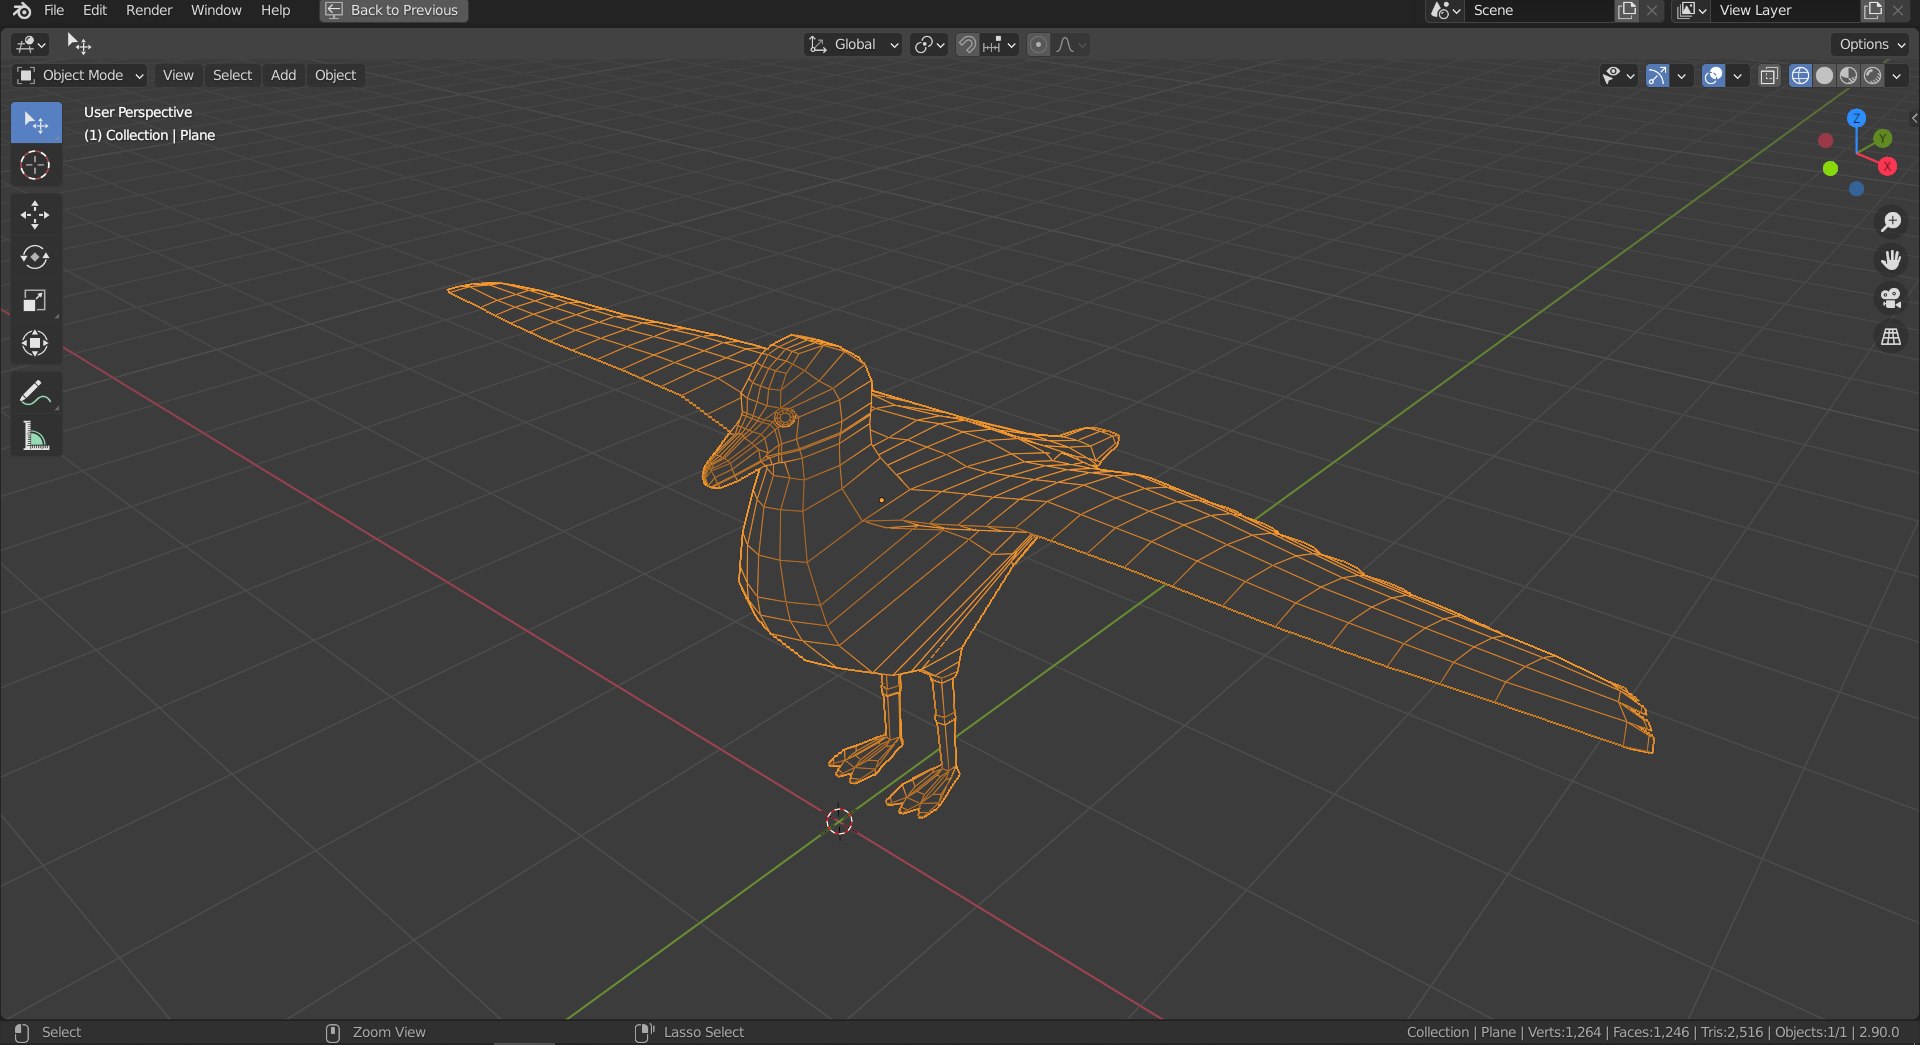Select the Select Box tool

point(36,122)
